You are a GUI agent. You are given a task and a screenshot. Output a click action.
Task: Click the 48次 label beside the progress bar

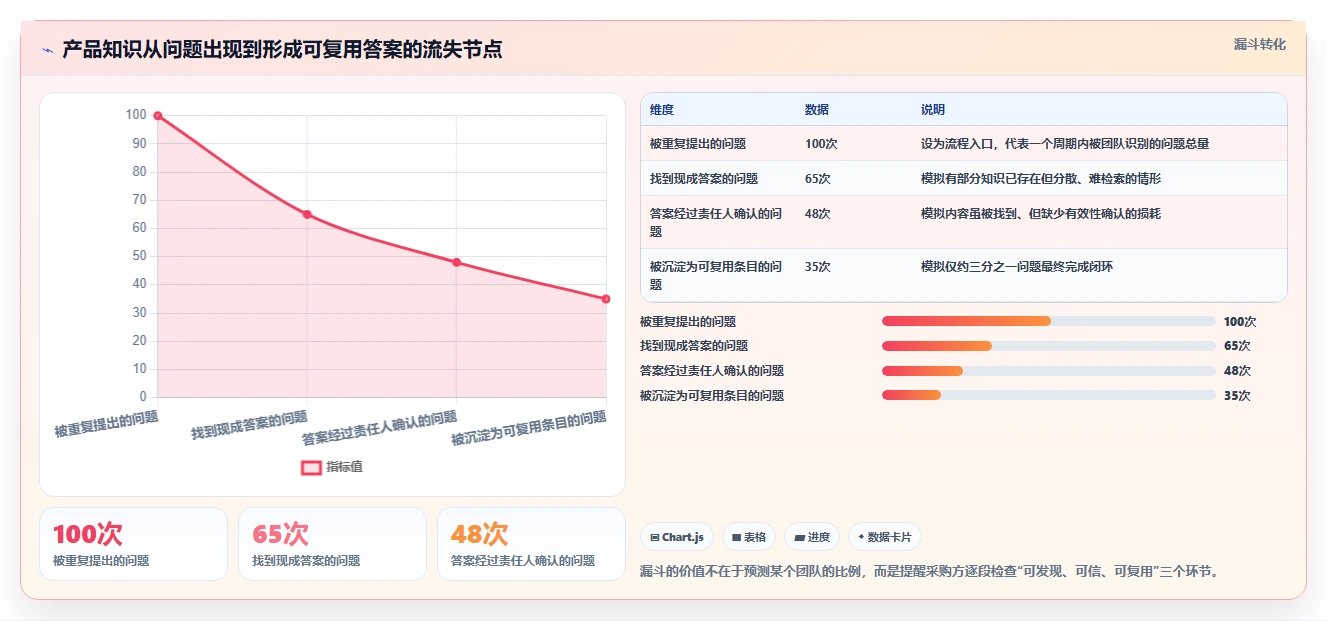pyautogui.click(x=1237, y=371)
